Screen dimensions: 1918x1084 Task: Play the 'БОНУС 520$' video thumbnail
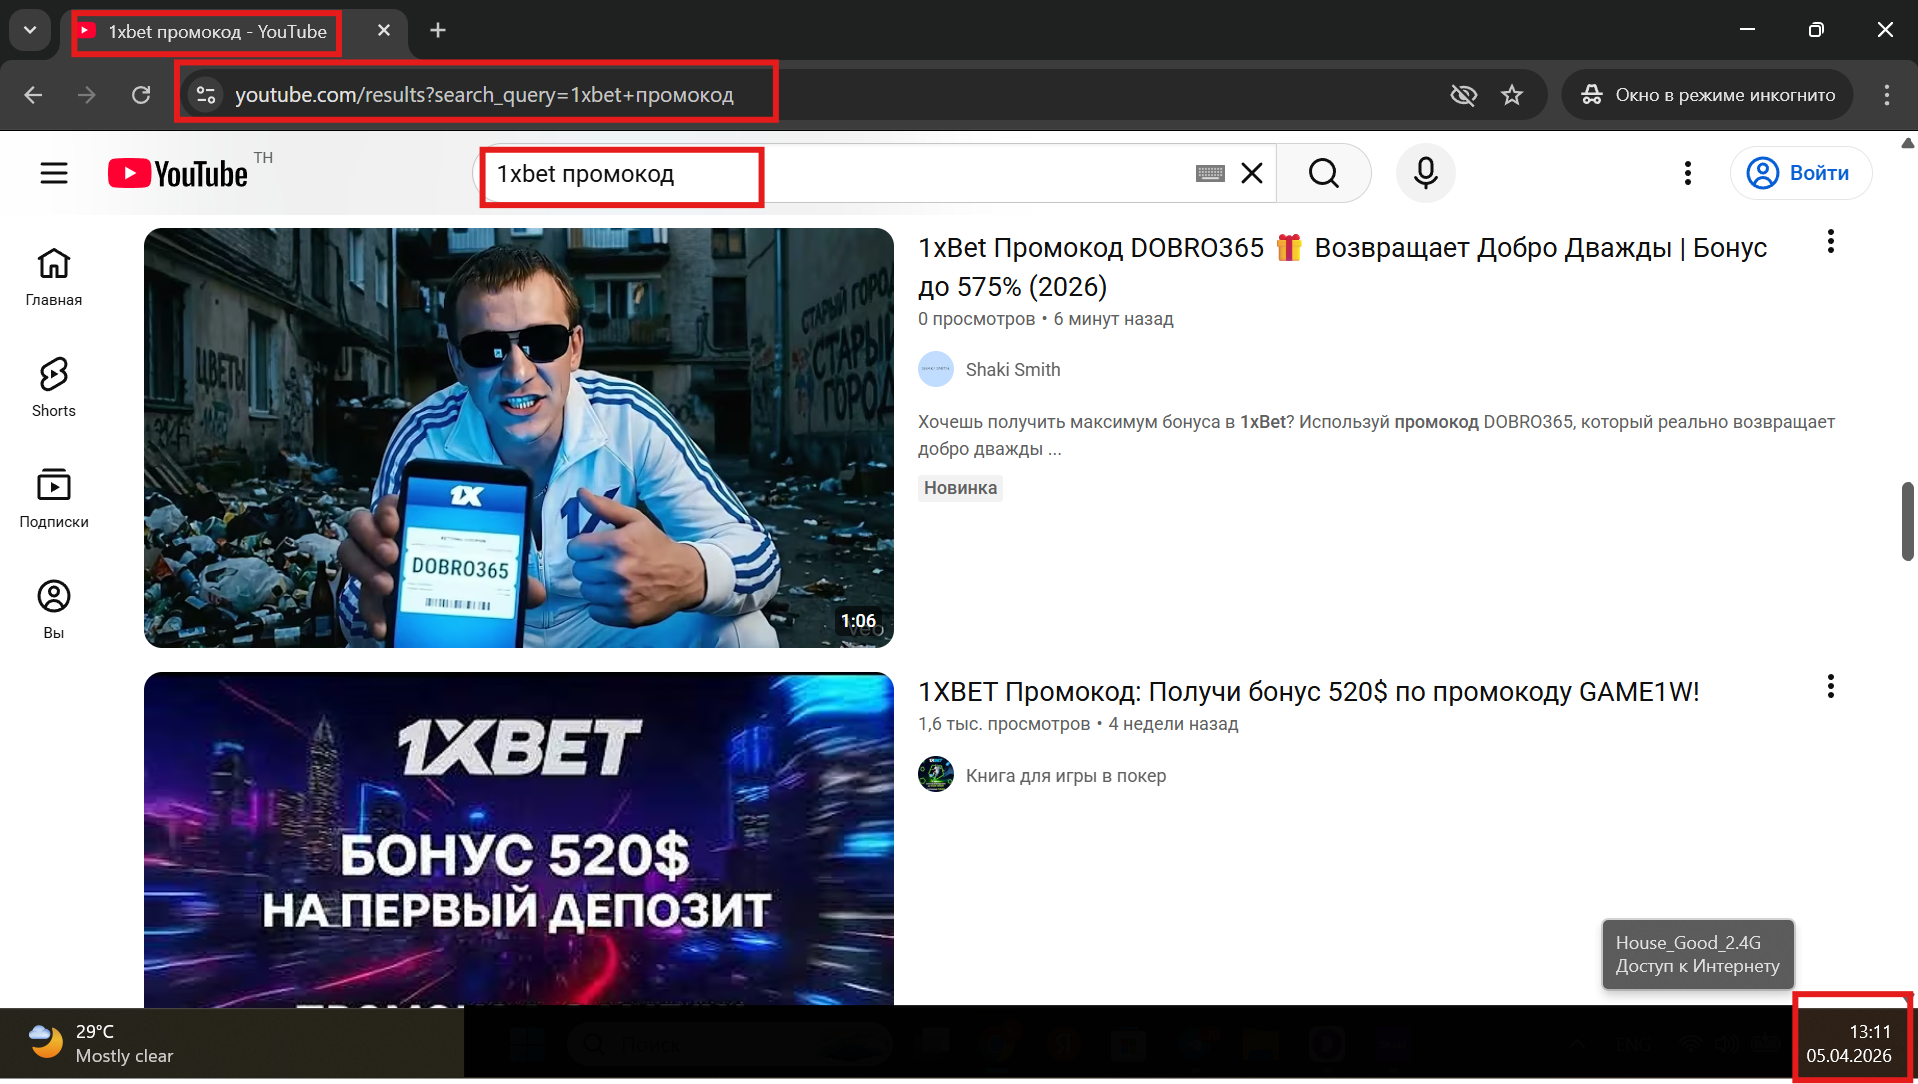coord(519,838)
